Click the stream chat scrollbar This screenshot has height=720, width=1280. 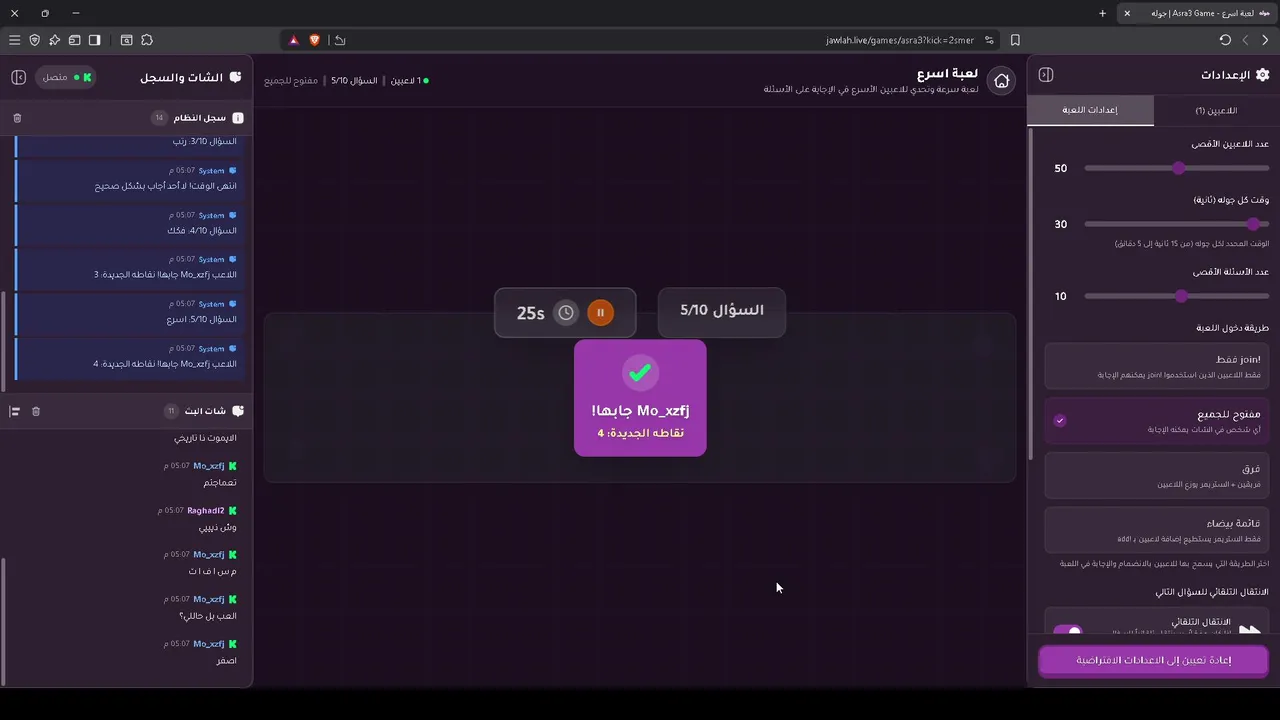4,620
